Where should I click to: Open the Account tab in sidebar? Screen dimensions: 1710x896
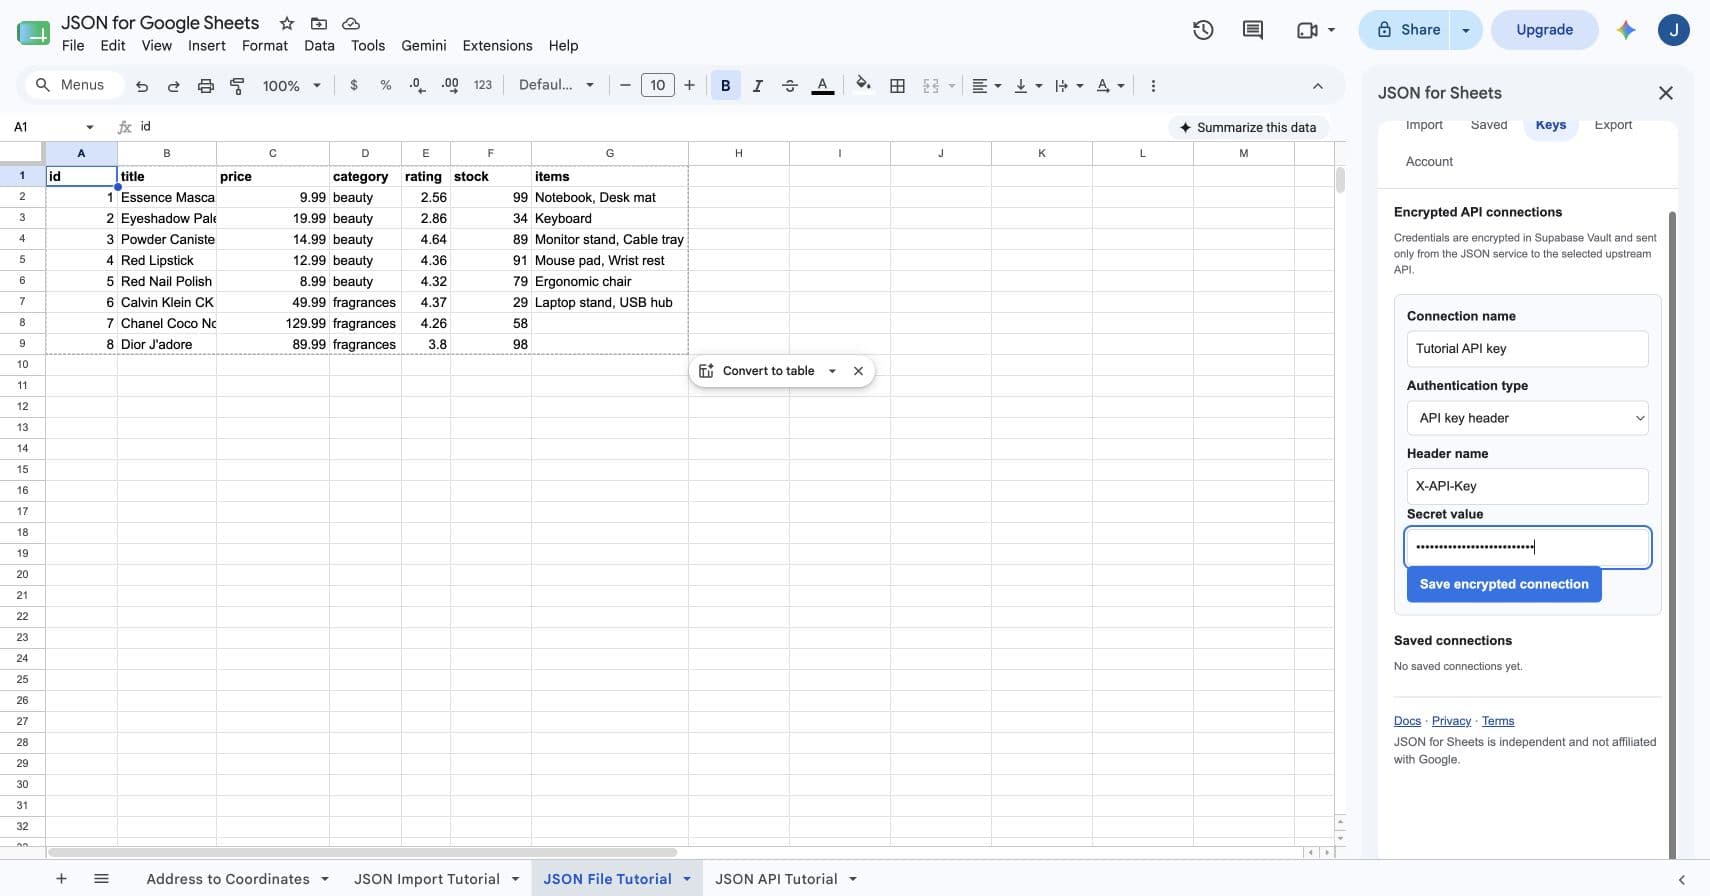tap(1429, 162)
